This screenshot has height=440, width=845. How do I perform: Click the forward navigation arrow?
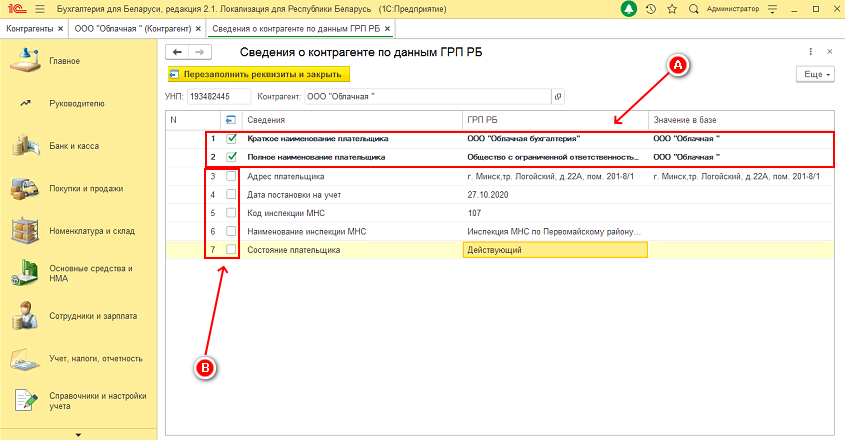200,52
